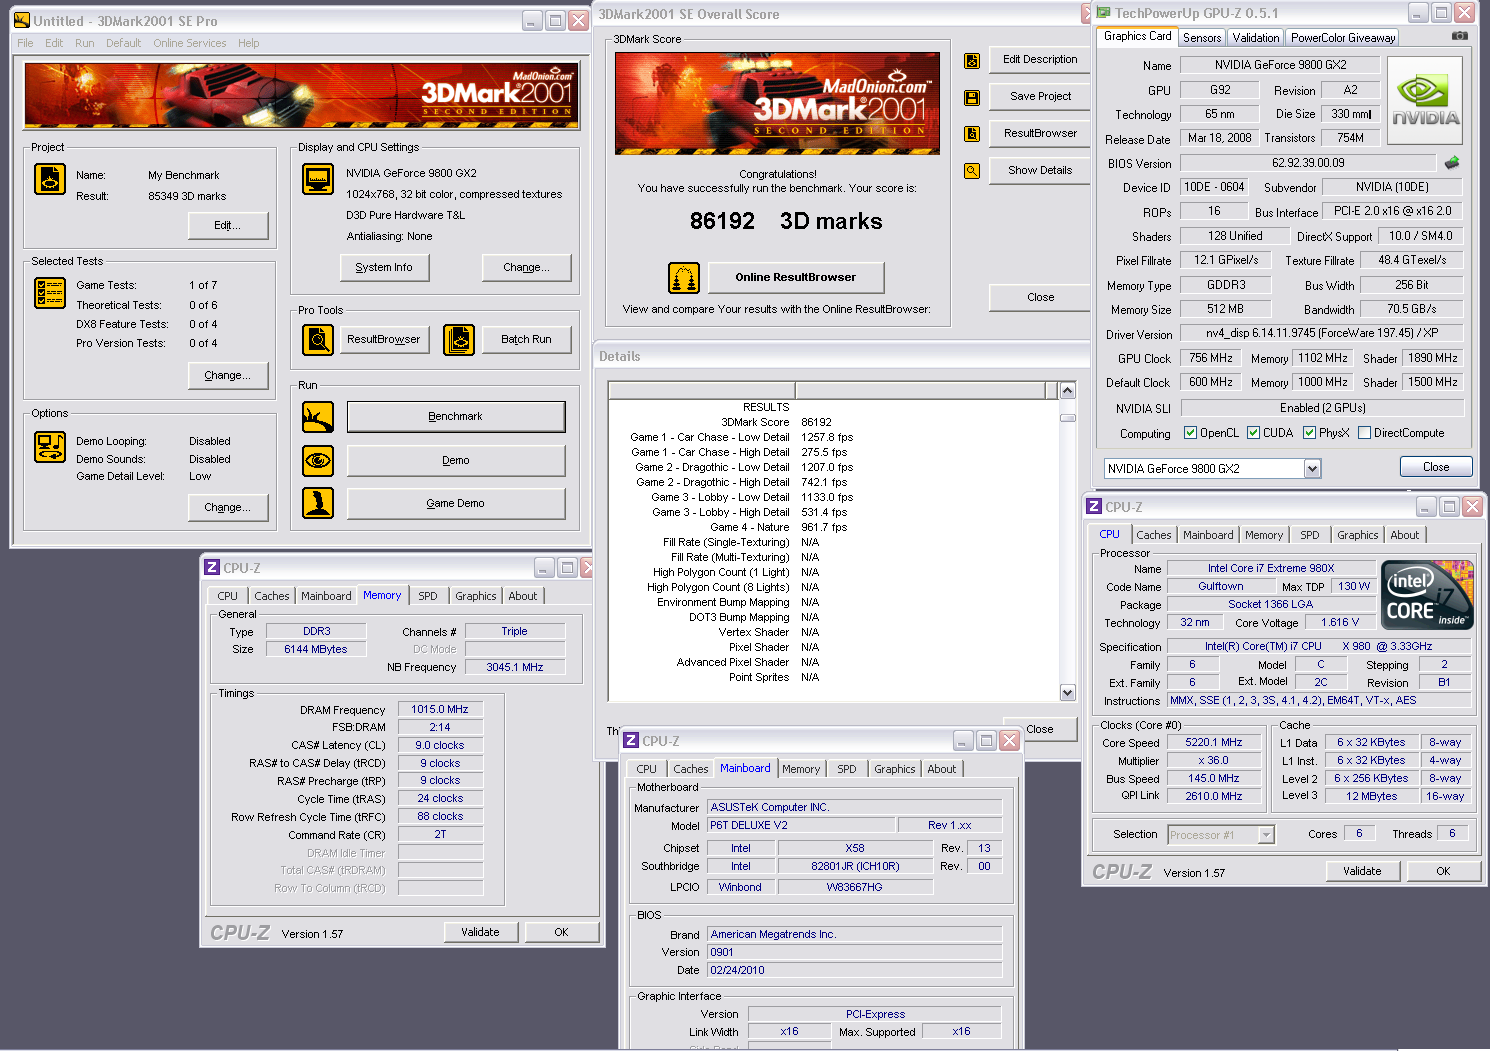1490x1051 pixels.
Task: Toggle the OpenCL checkbox in GPU-Z
Action: (1190, 433)
